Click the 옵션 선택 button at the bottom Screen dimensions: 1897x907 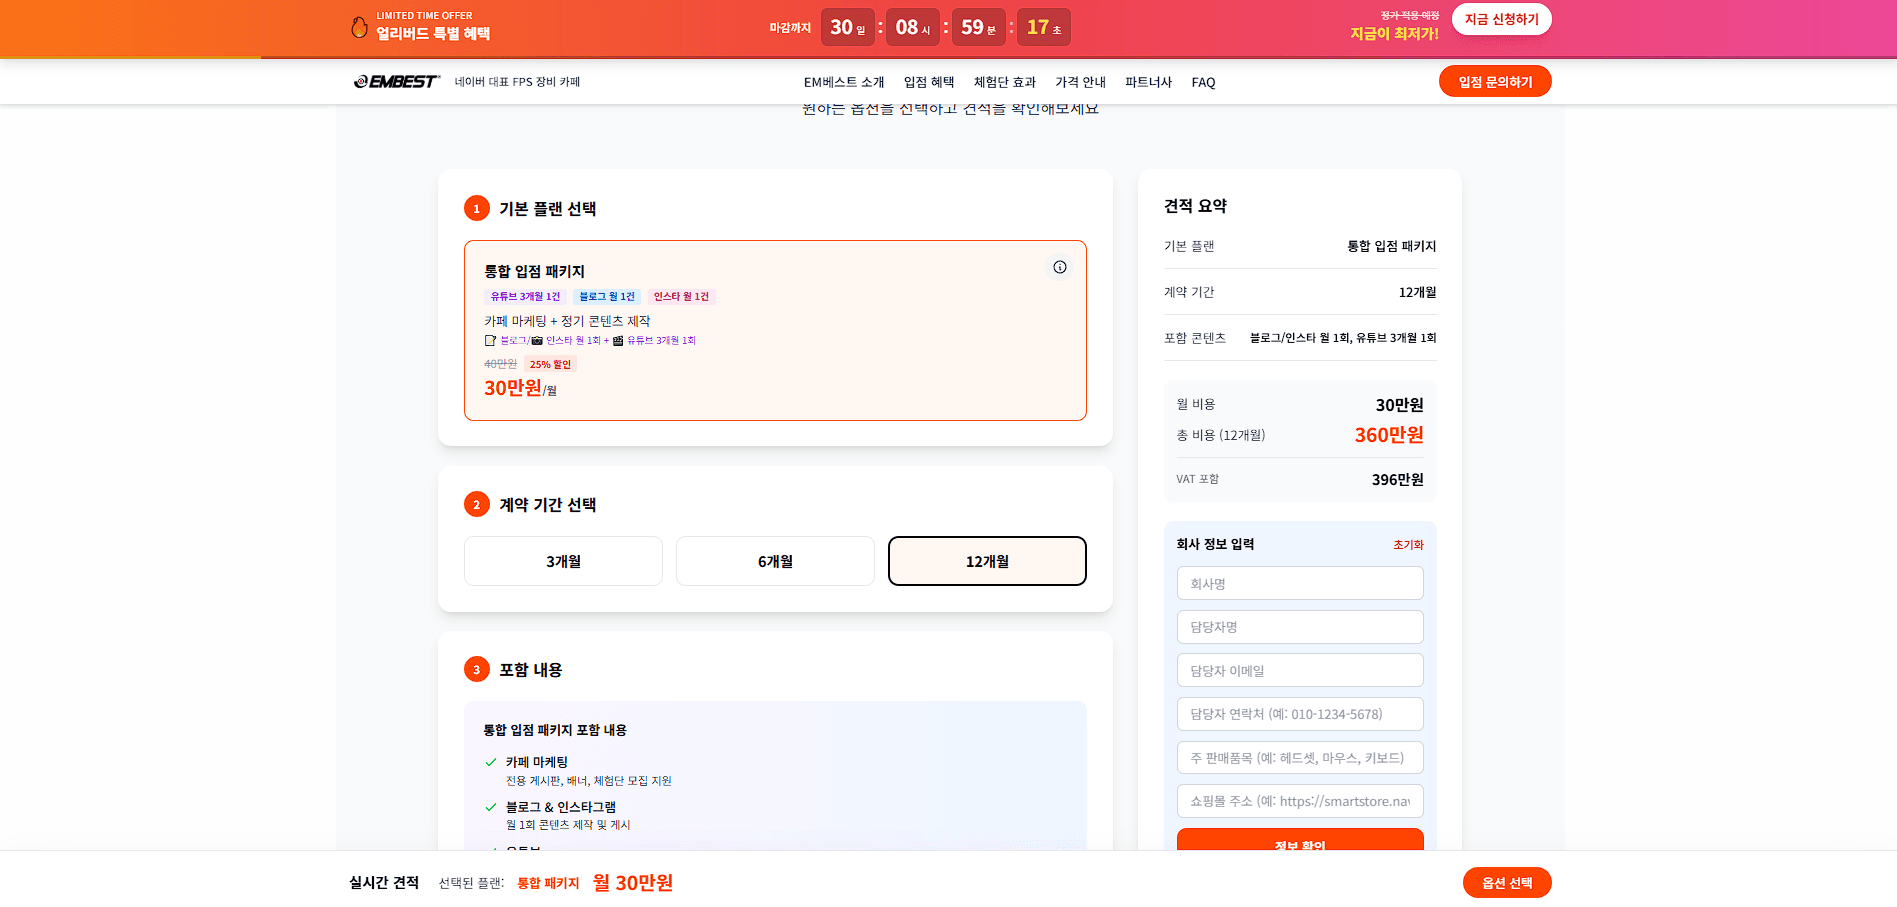click(x=1509, y=883)
